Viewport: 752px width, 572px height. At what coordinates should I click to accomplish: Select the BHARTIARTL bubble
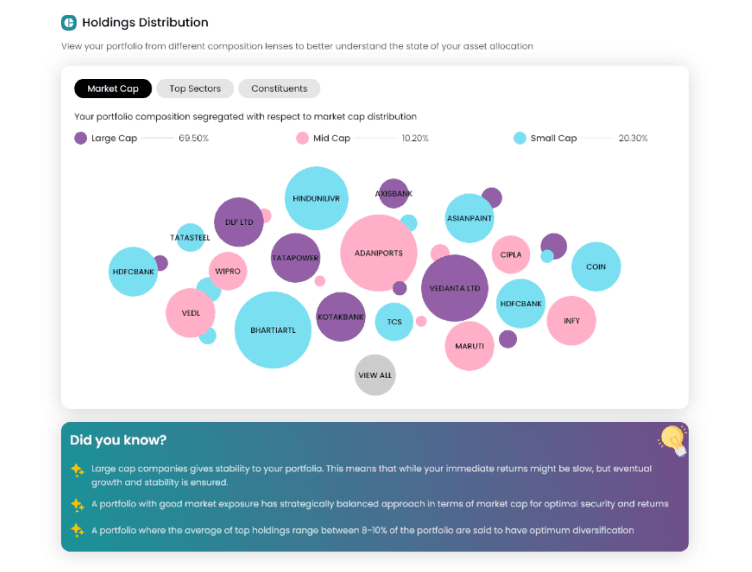pos(273,330)
